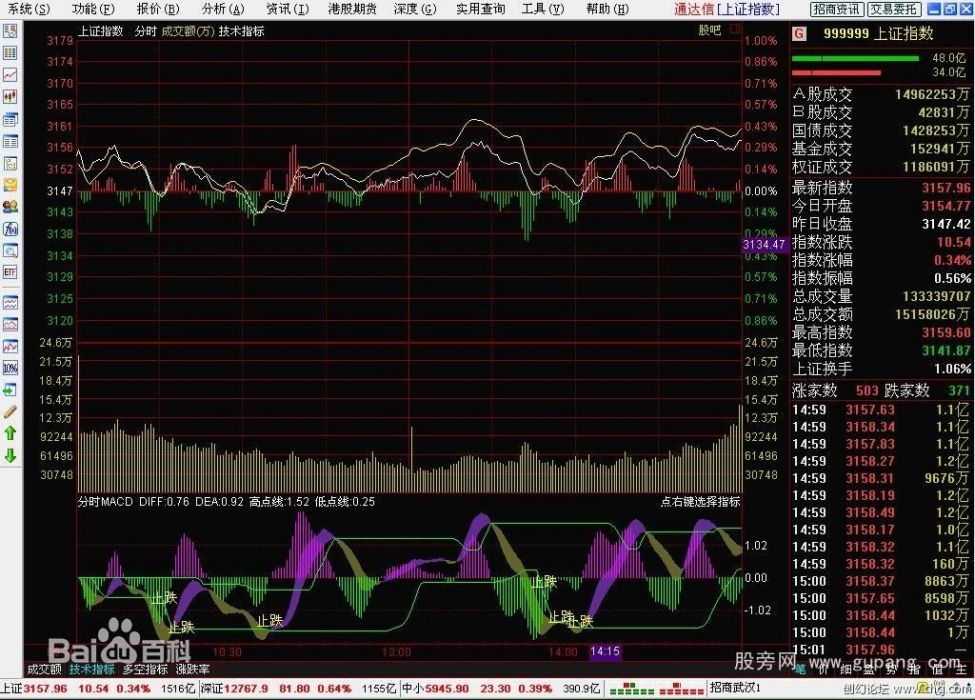Open the 股吧 link above the chart
Viewport: 975px width, 700px height.
[709, 30]
